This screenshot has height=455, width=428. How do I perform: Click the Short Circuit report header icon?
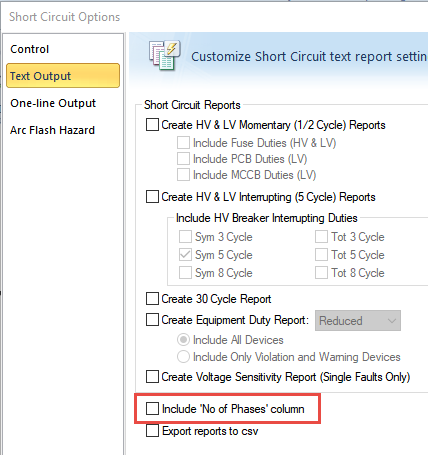click(x=165, y=55)
